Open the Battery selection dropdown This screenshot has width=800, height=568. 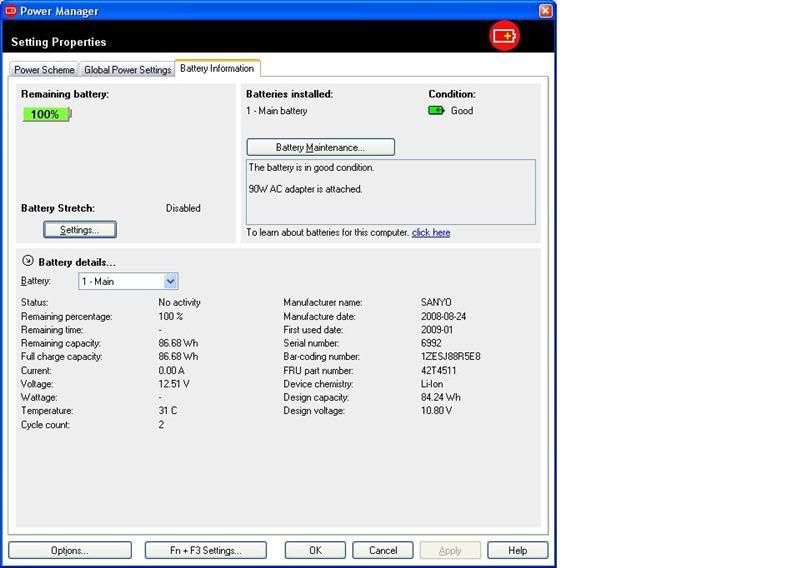(170, 282)
